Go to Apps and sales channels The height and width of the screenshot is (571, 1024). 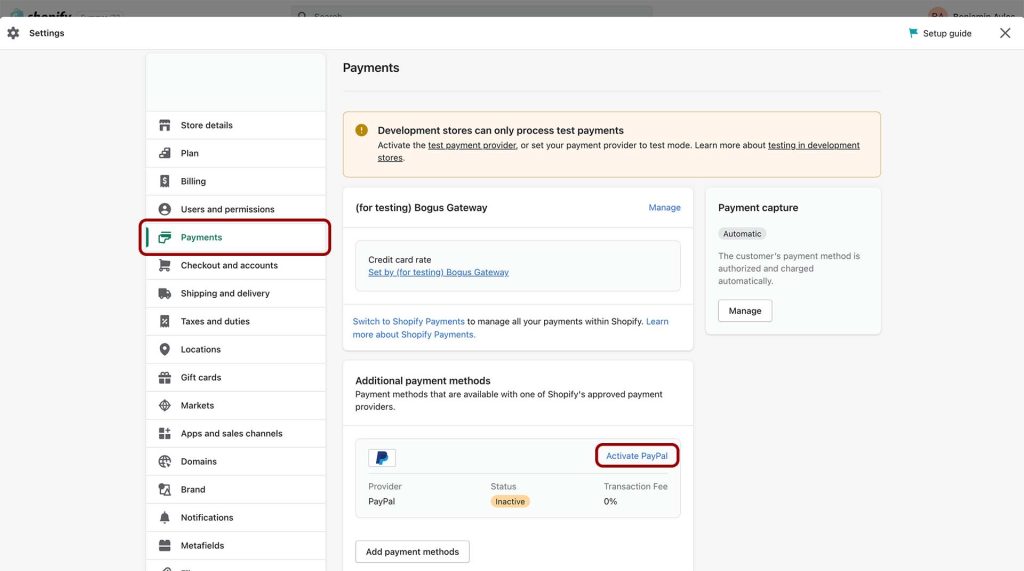231,433
